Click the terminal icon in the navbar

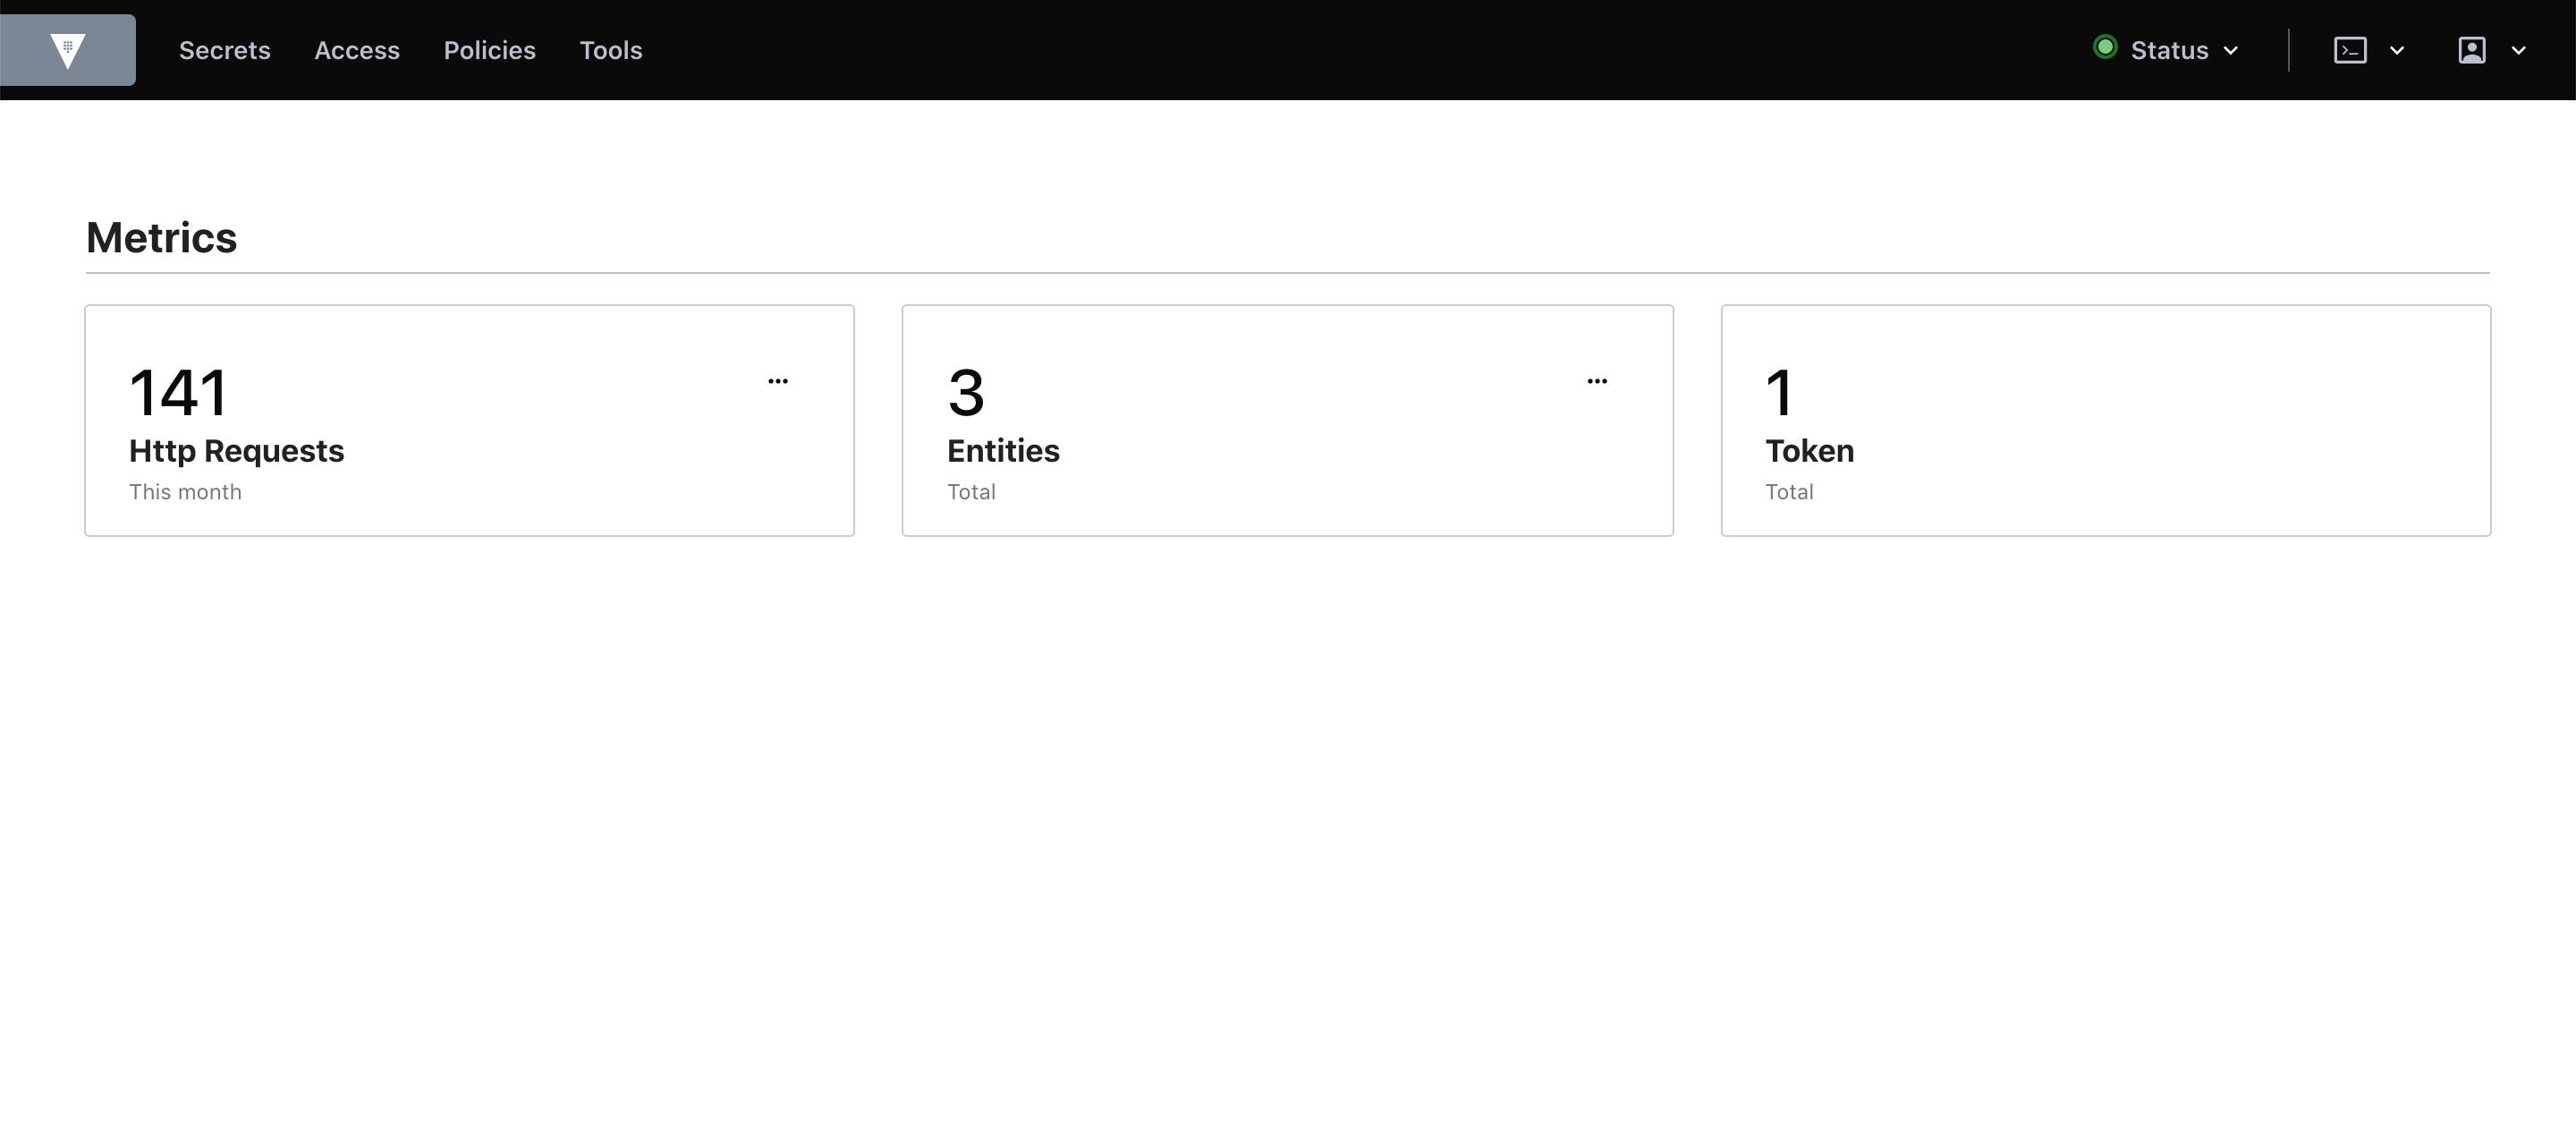click(x=2352, y=49)
